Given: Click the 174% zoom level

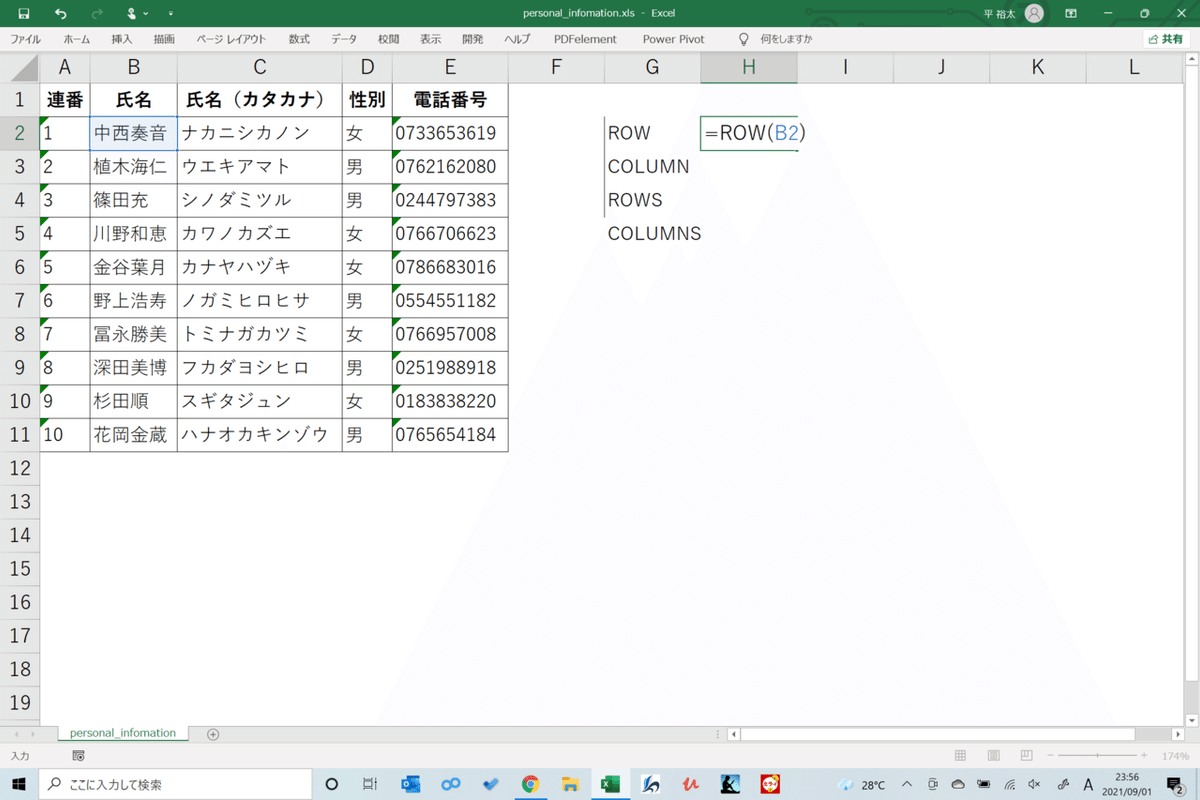Looking at the screenshot, I should 1175,756.
